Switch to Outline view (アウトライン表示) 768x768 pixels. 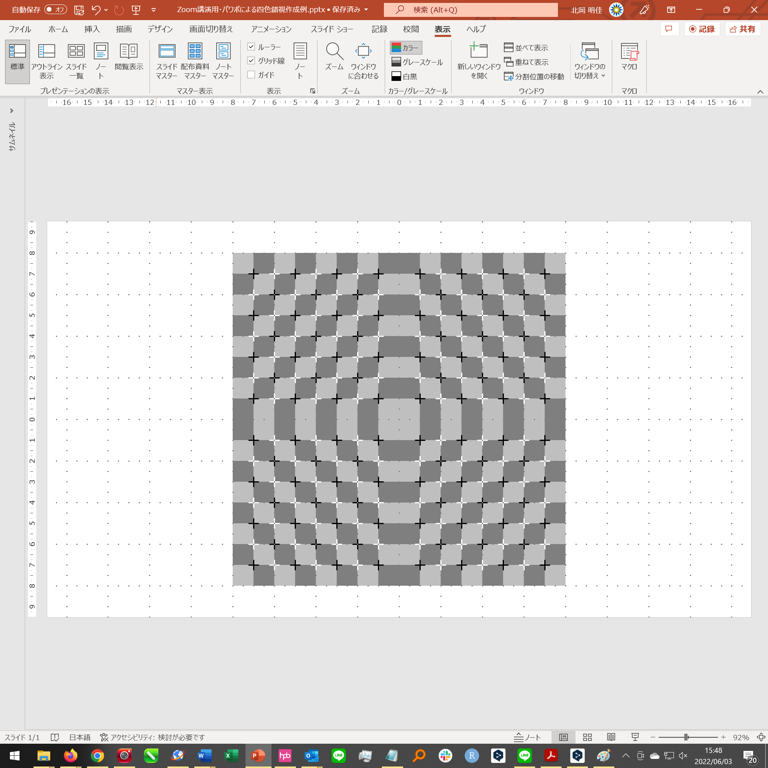[x=46, y=59]
